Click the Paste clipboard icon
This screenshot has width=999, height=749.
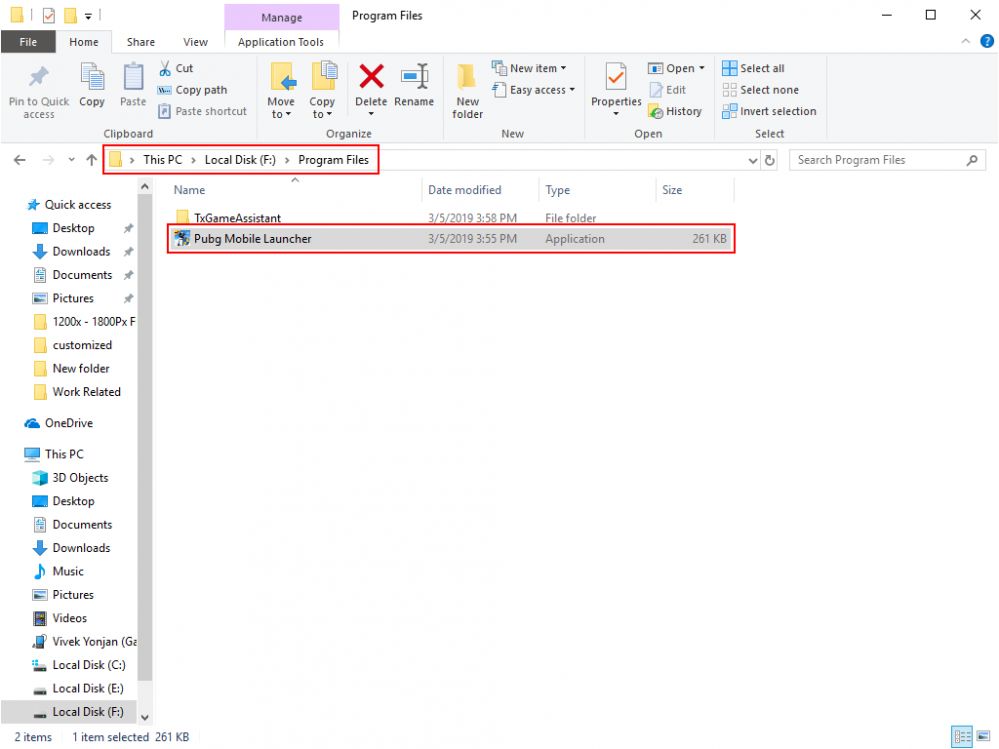(x=133, y=78)
